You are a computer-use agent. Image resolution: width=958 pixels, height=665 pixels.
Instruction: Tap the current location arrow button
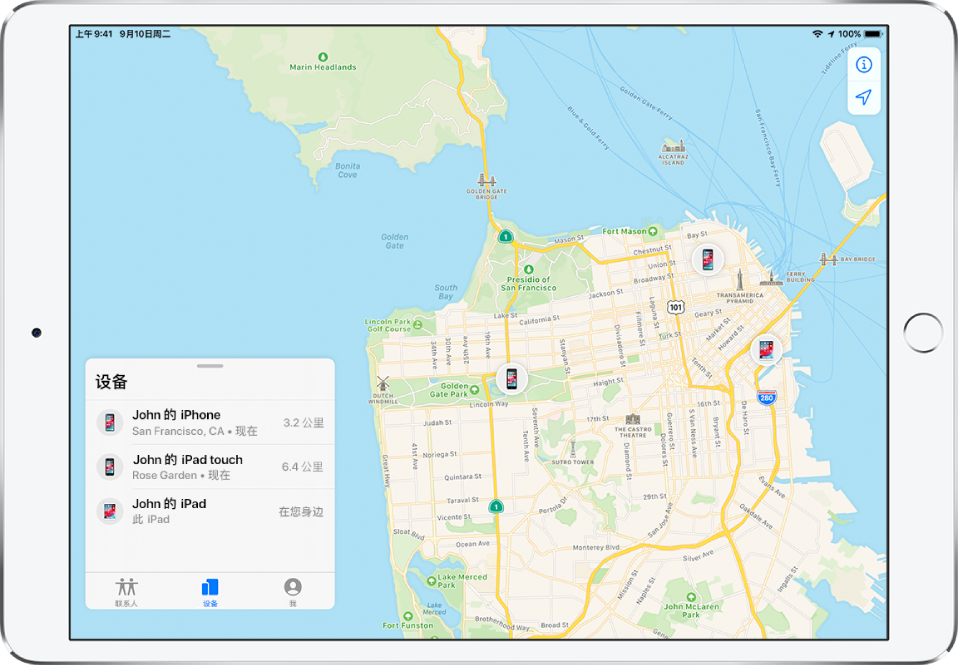click(864, 95)
